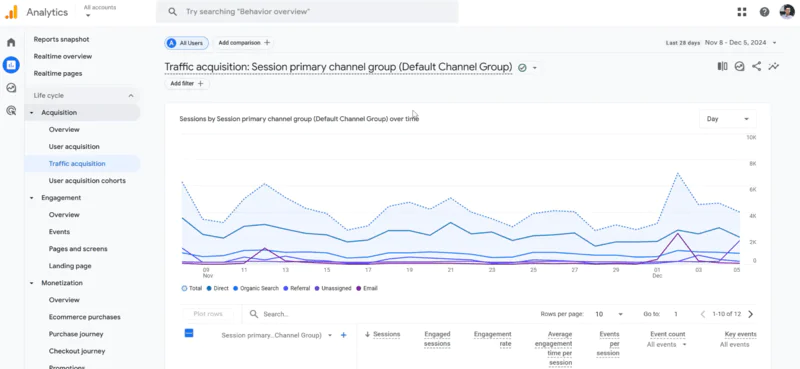Open User acquisition report

[74, 146]
